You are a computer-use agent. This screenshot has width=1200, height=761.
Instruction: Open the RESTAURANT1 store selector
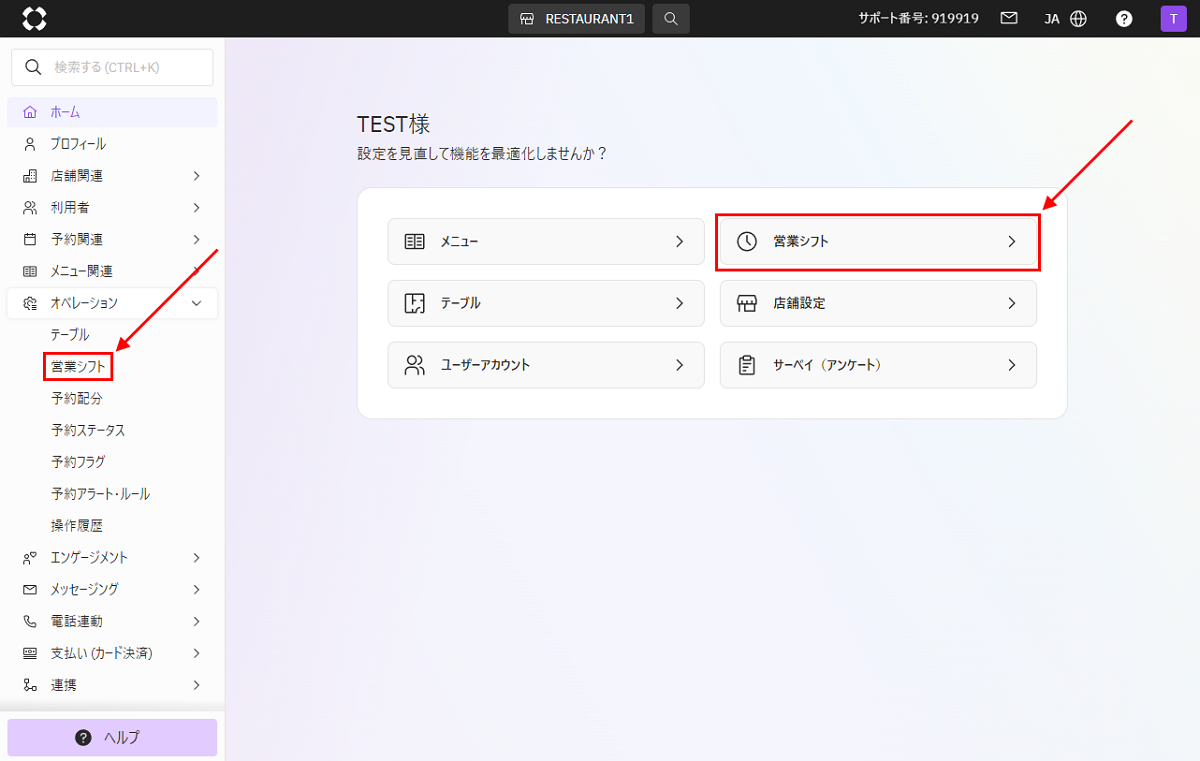pyautogui.click(x=576, y=19)
